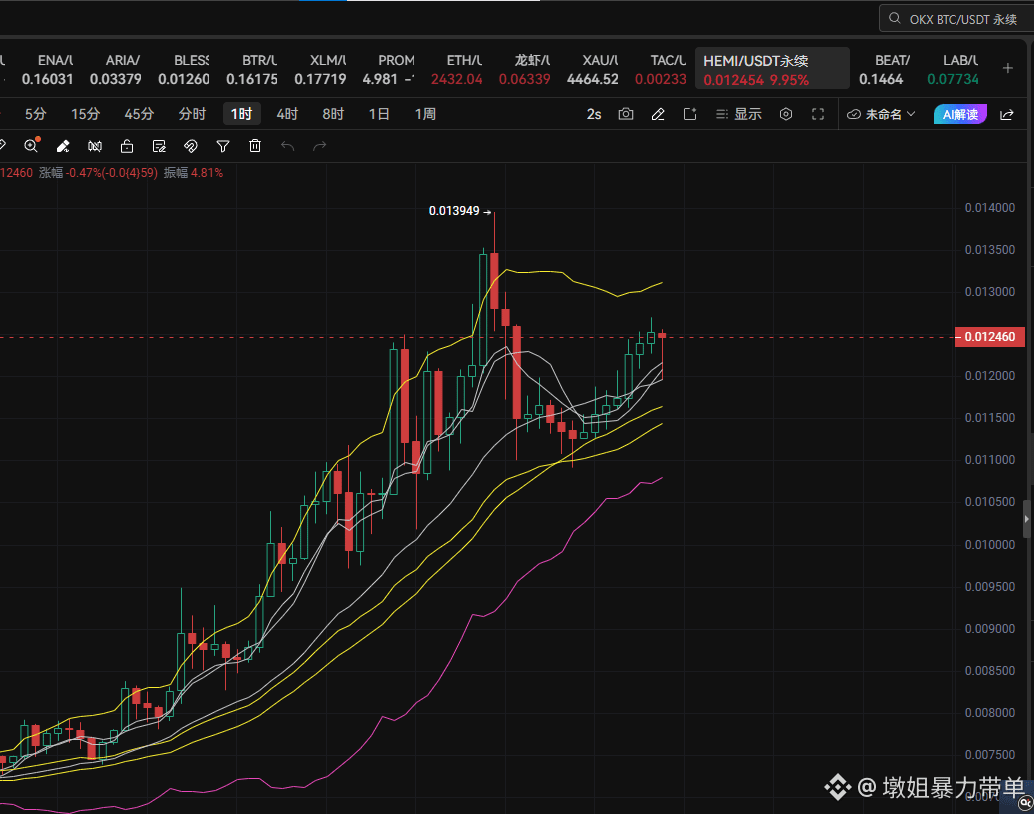
Task: Select the zoom-in magnifier tool
Action: point(31,146)
